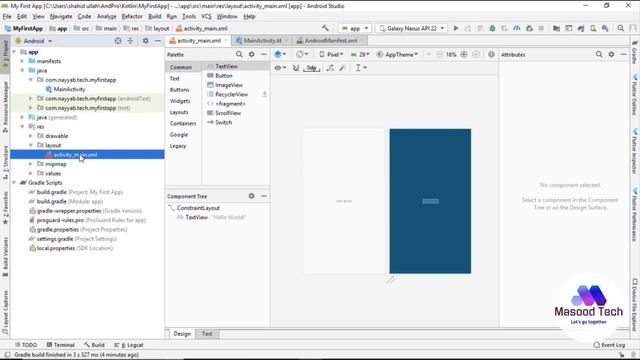The image size is (640, 360).
Task: Open Android project view dropdown
Action: click(x=34, y=41)
